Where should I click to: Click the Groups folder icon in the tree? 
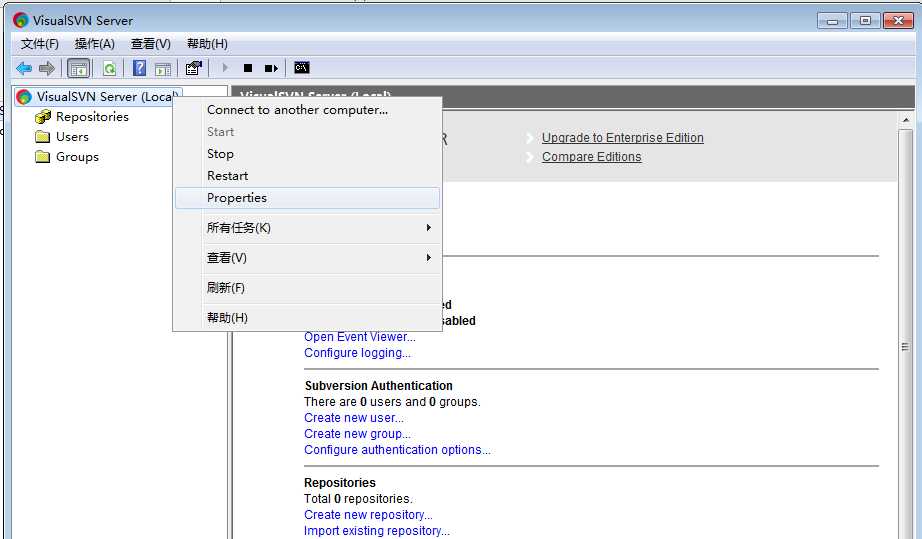tap(42, 156)
